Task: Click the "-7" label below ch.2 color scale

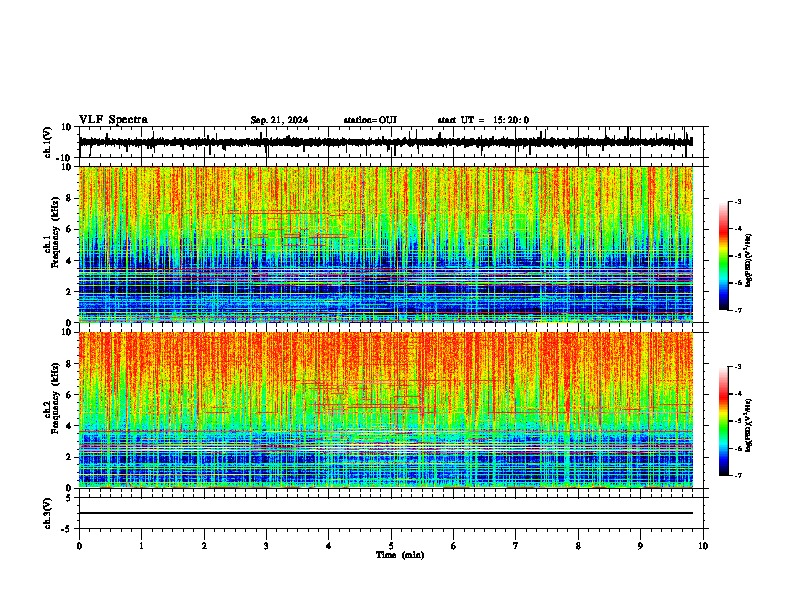Action: point(738,475)
